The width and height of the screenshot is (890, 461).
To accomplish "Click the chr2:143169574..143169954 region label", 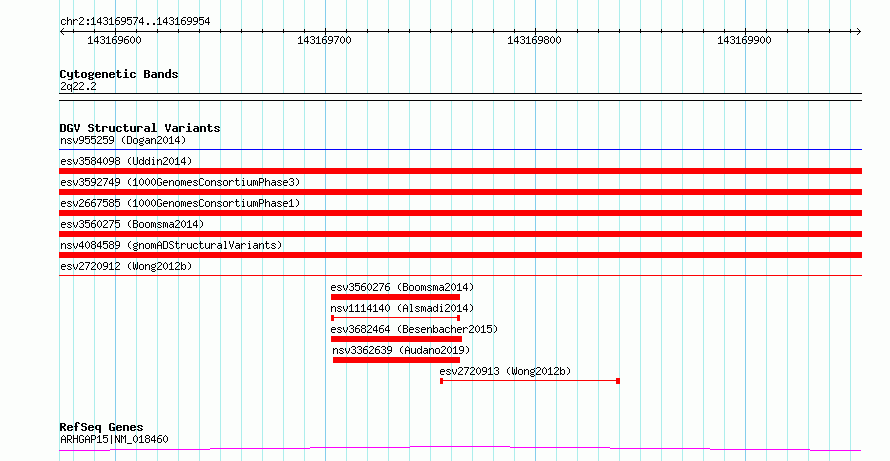I will [x=135, y=22].
